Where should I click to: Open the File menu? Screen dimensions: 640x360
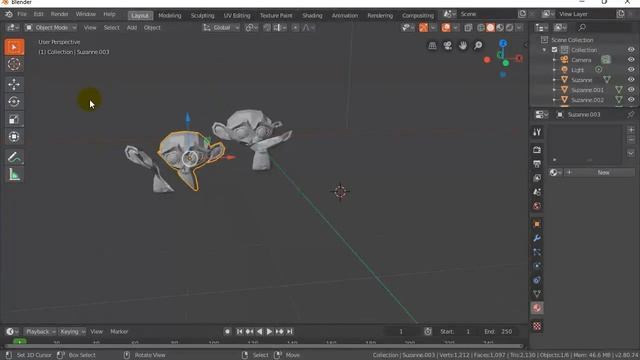point(22,14)
